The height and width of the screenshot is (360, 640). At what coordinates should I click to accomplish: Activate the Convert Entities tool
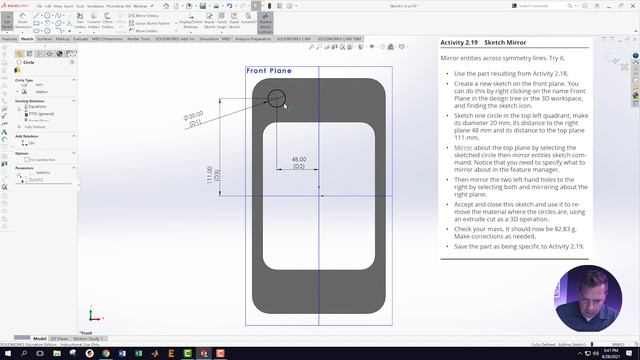(93, 21)
